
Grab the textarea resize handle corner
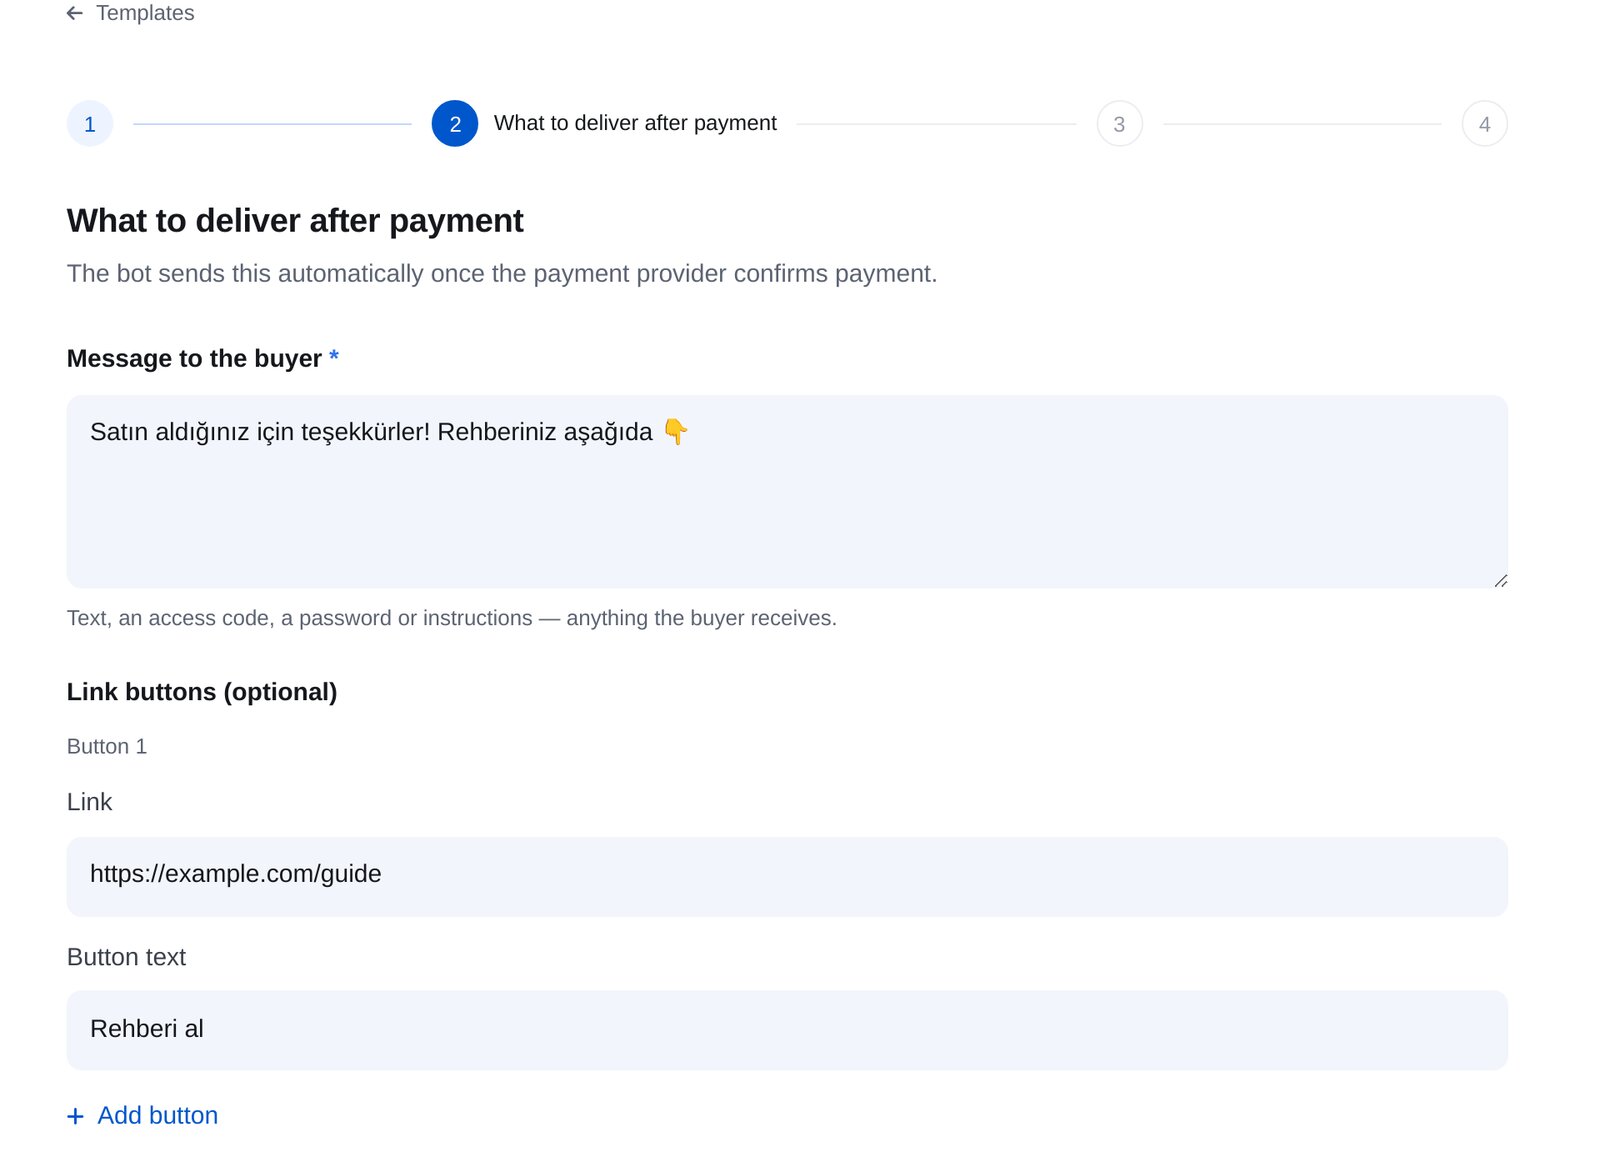pos(1500,580)
